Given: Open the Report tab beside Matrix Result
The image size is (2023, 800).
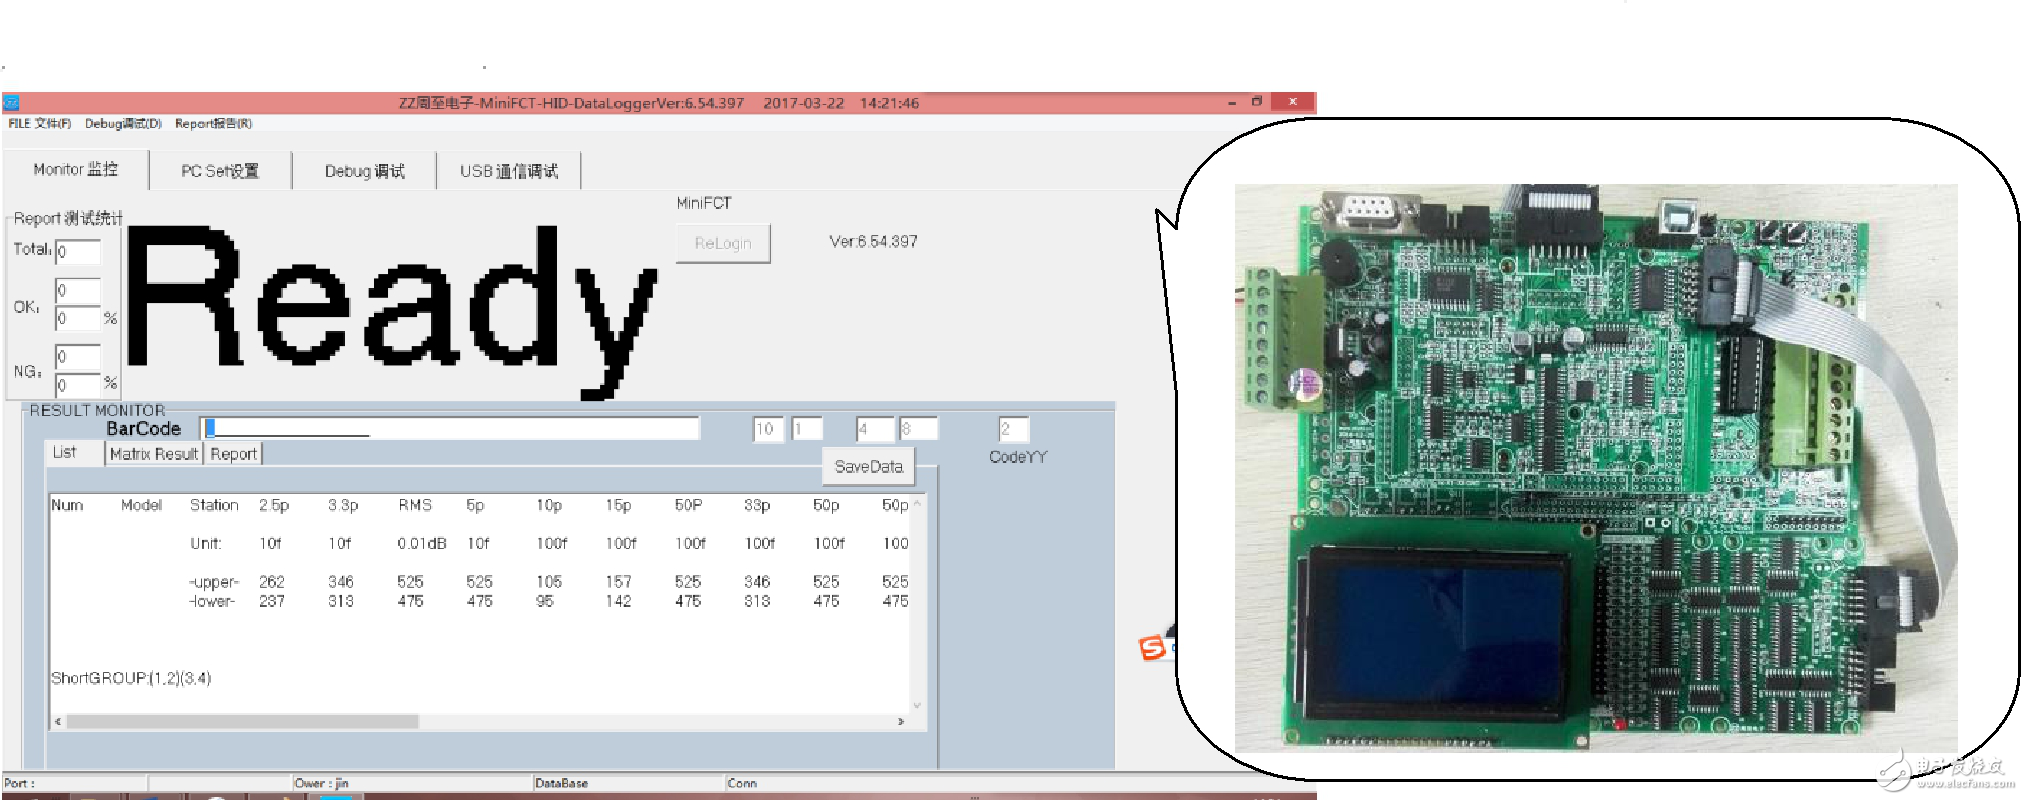Looking at the screenshot, I should pyautogui.click(x=234, y=454).
